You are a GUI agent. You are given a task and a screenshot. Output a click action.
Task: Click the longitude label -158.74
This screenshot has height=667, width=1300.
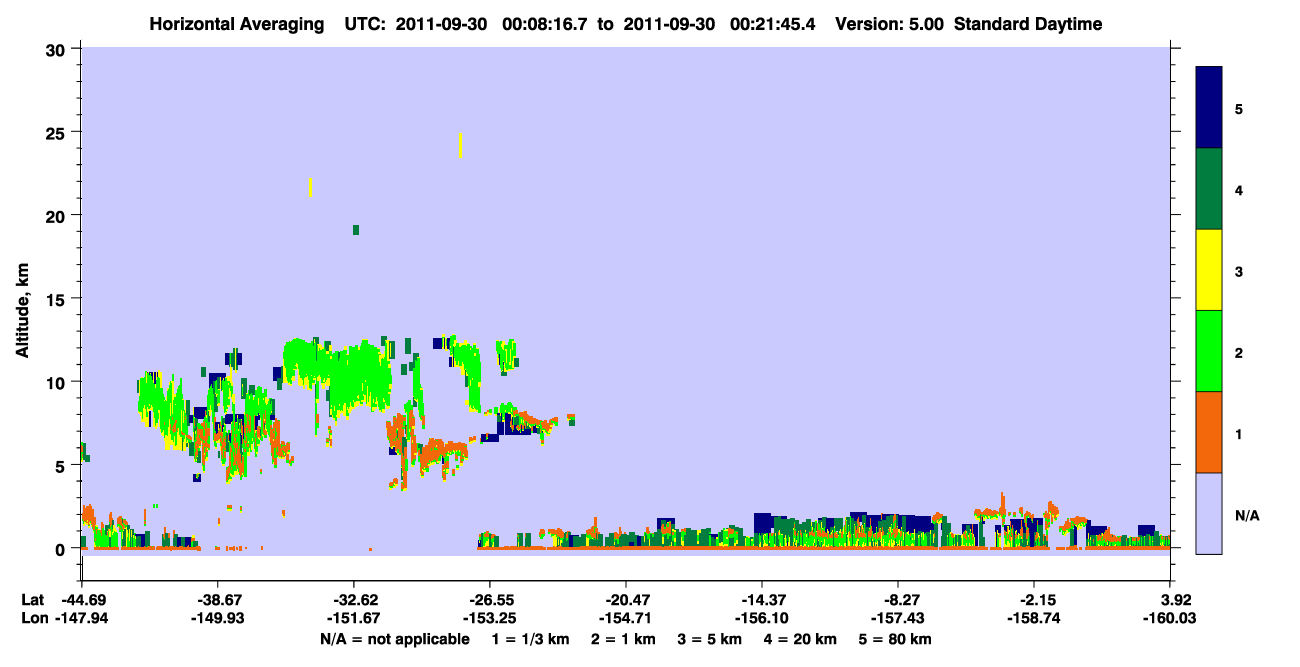(x=1034, y=619)
